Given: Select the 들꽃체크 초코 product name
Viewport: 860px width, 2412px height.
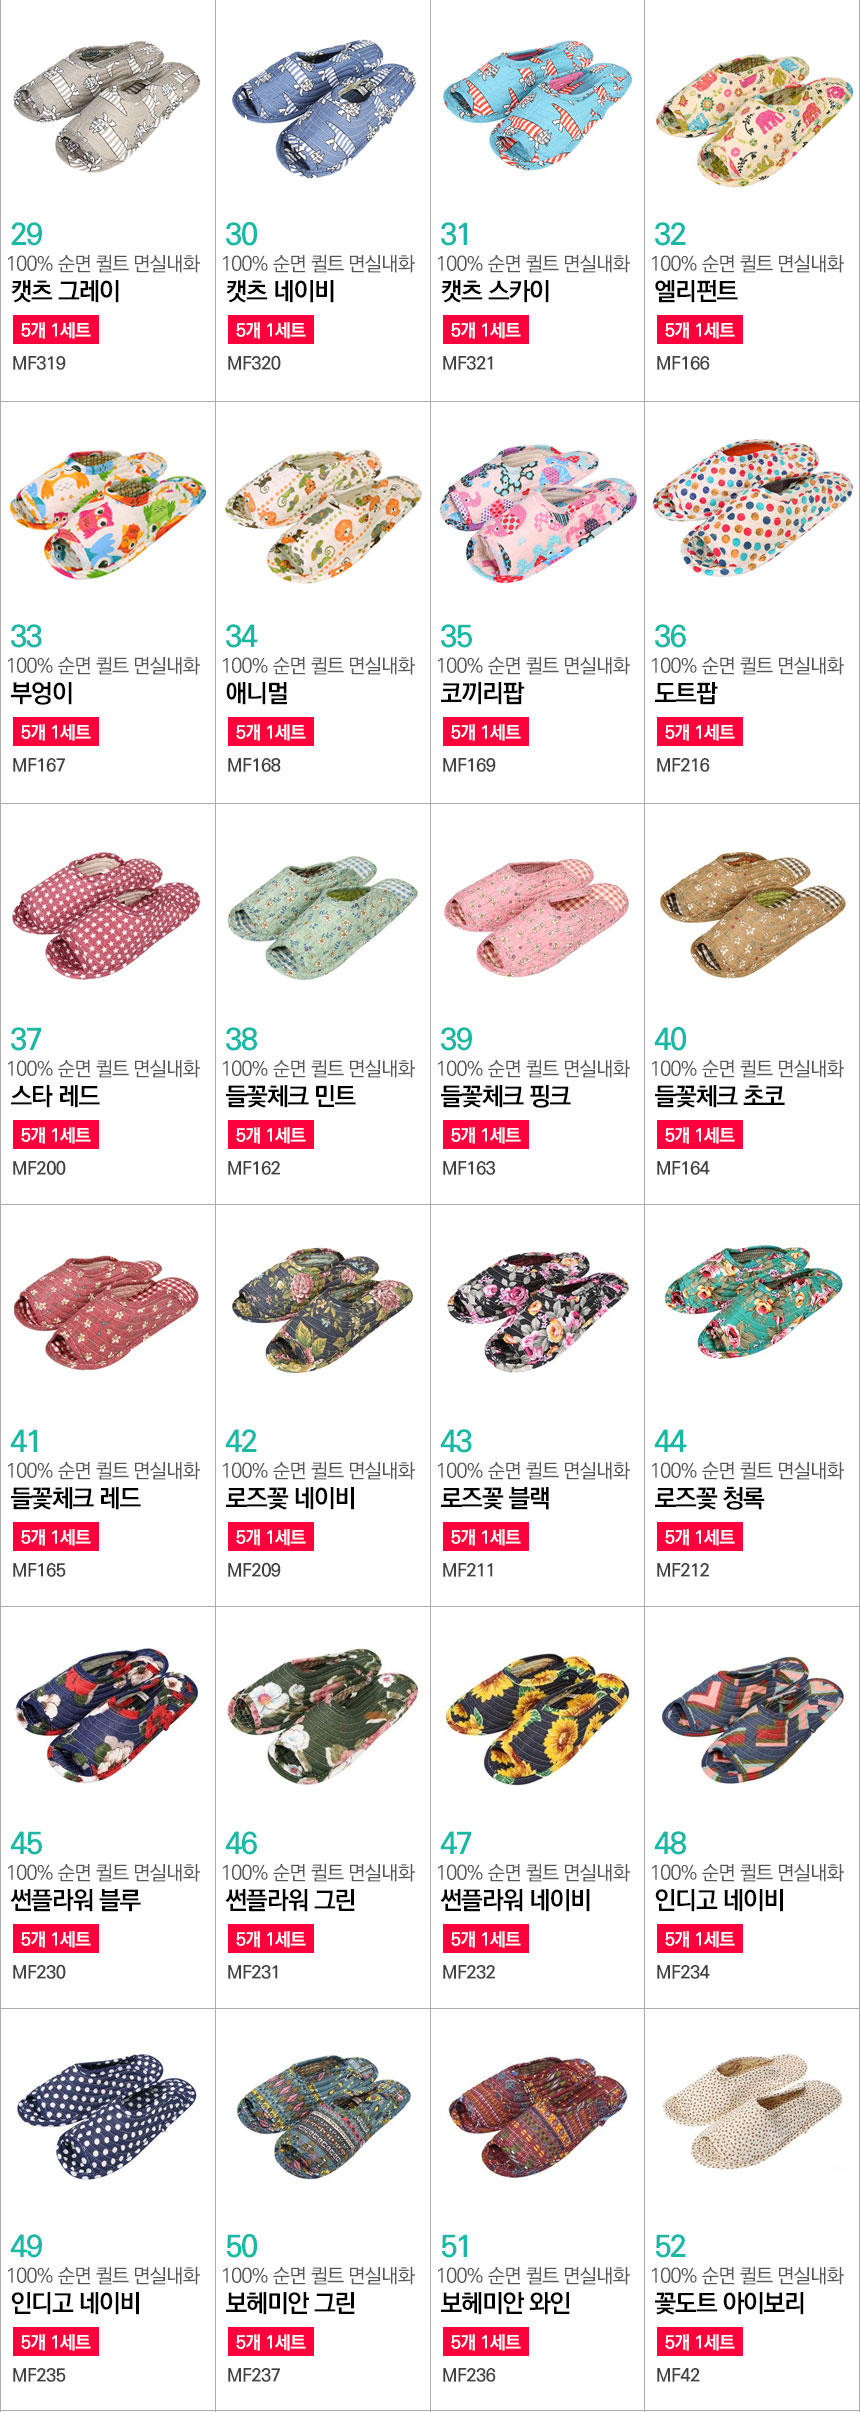Looking at the screenshot, I should coord(719,1096).
